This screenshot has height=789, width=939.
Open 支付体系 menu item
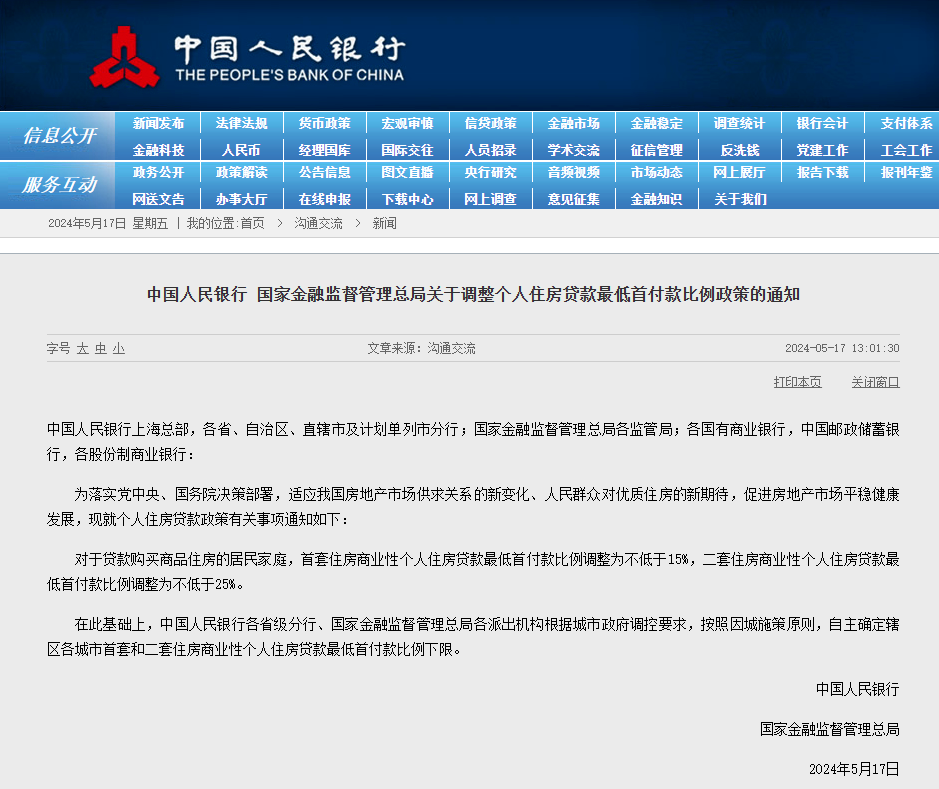coord(906,123)
